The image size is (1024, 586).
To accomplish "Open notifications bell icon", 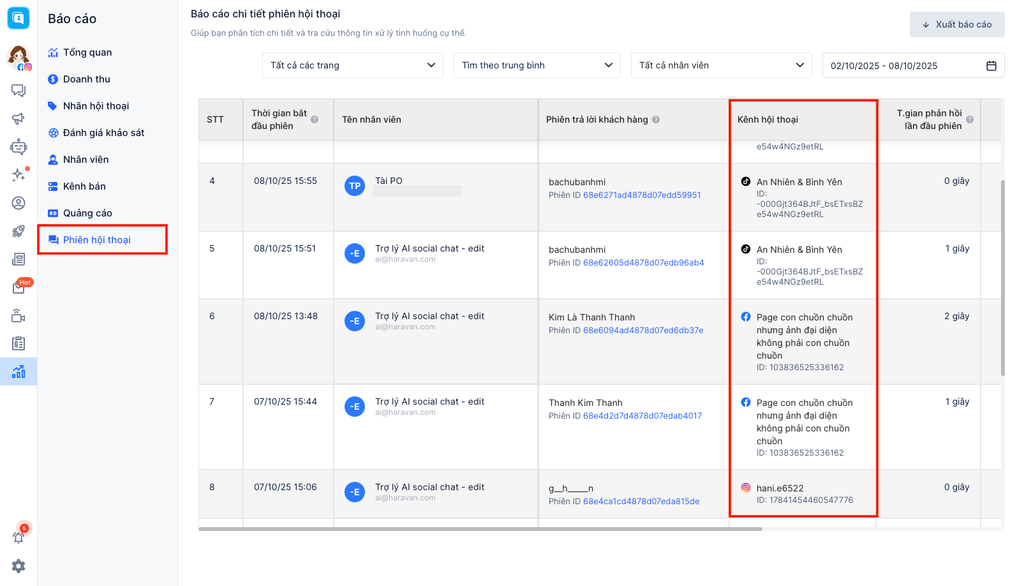I will point(18,537).
